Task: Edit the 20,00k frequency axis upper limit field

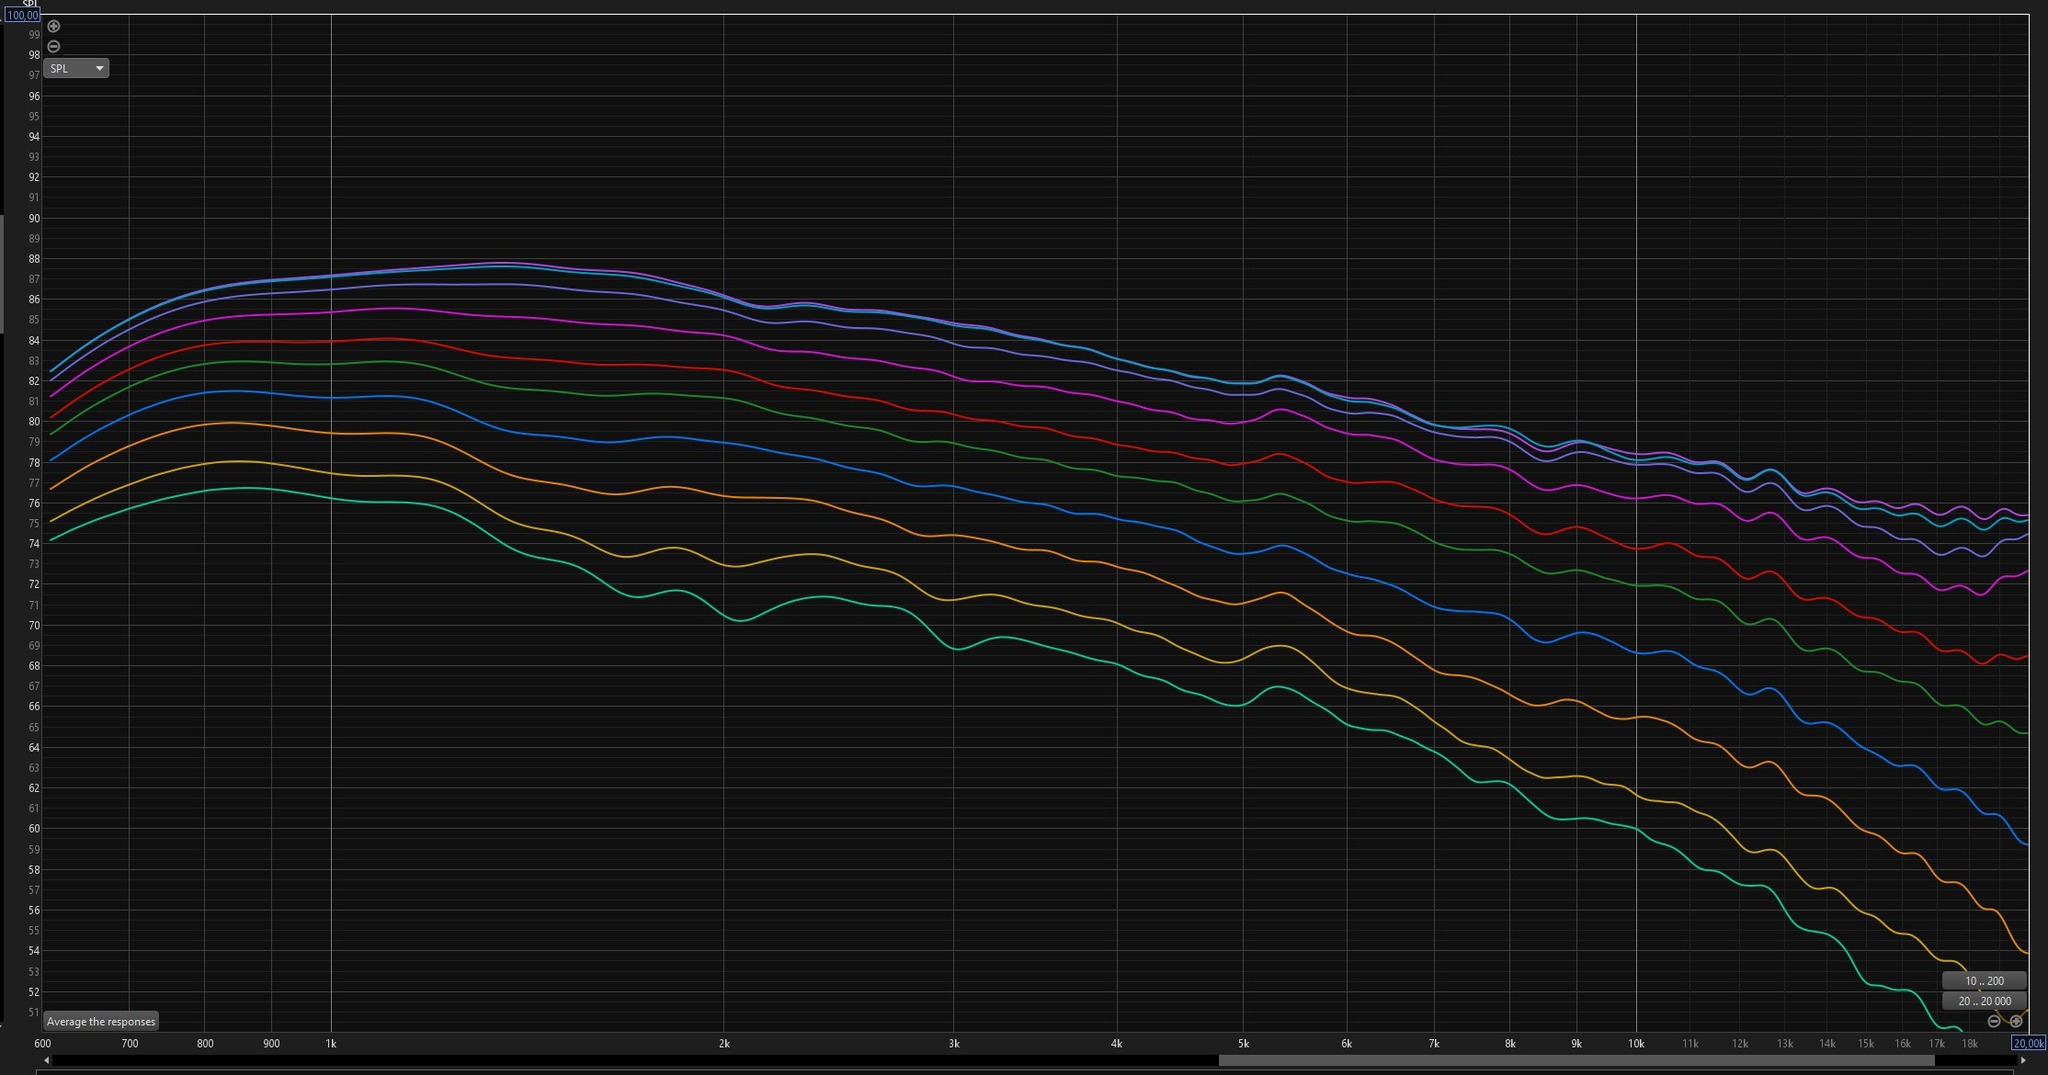Action: (2029, 1043)
